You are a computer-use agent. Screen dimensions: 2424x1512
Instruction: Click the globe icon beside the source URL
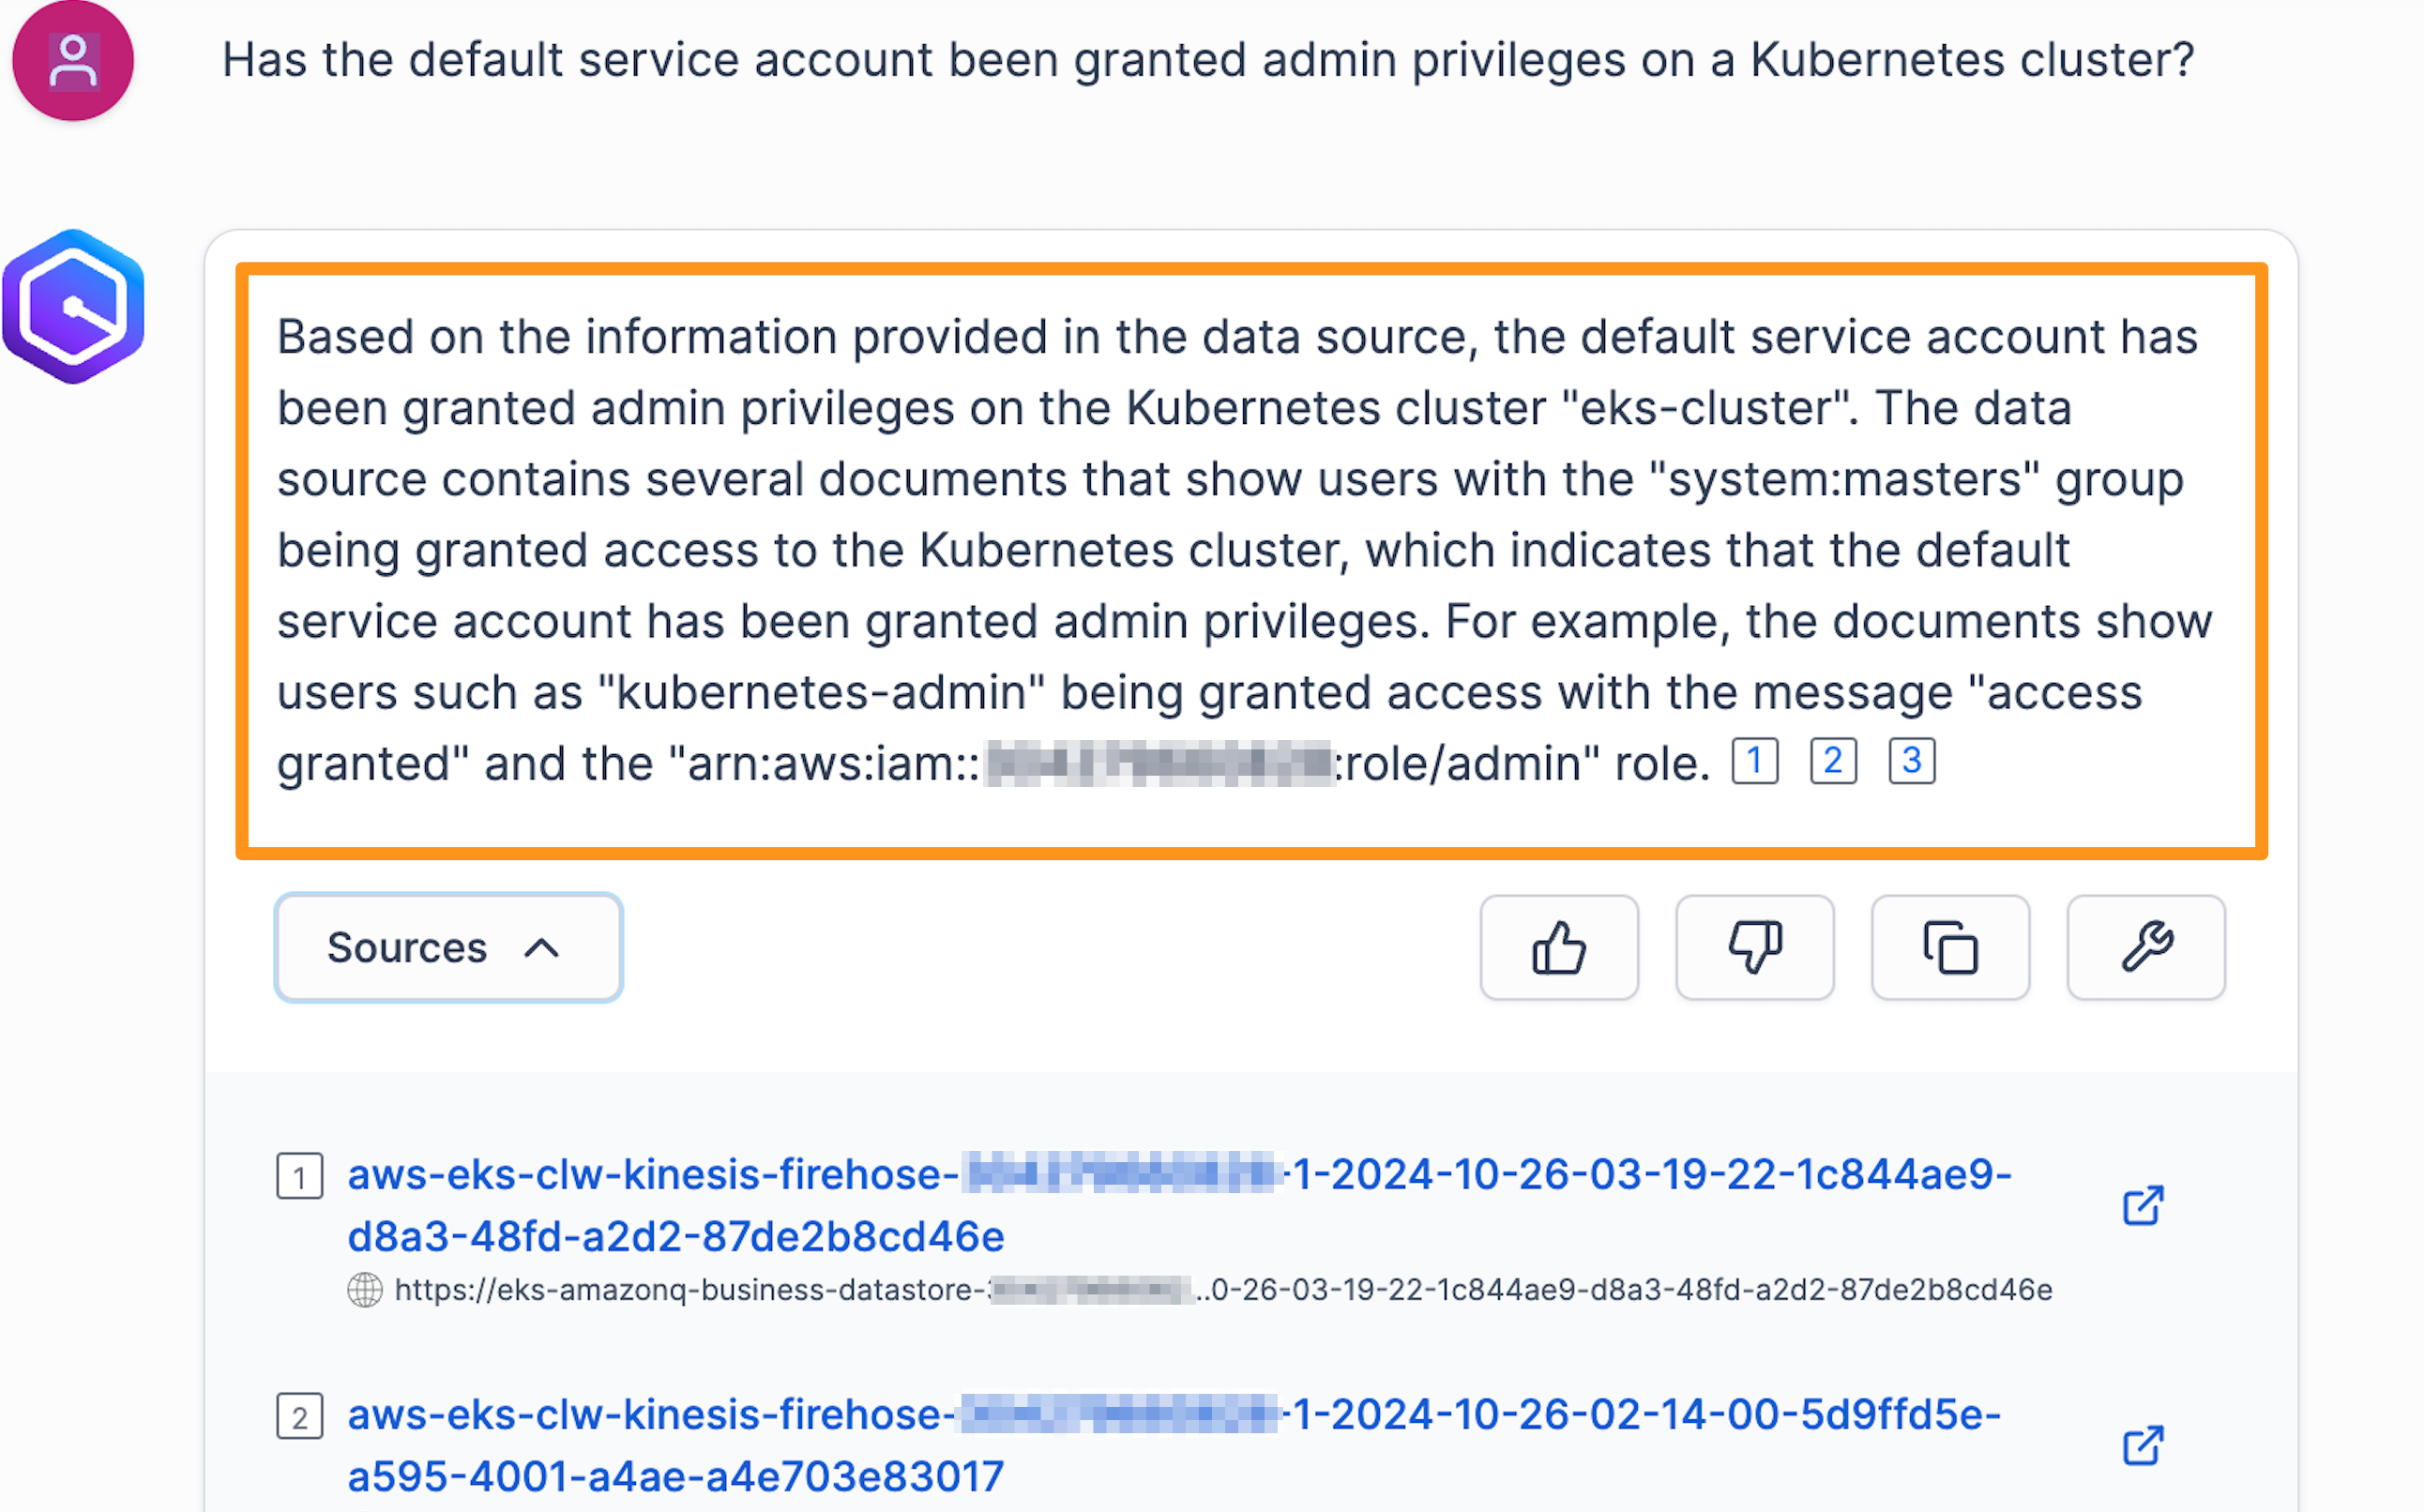pos(363,1290)
